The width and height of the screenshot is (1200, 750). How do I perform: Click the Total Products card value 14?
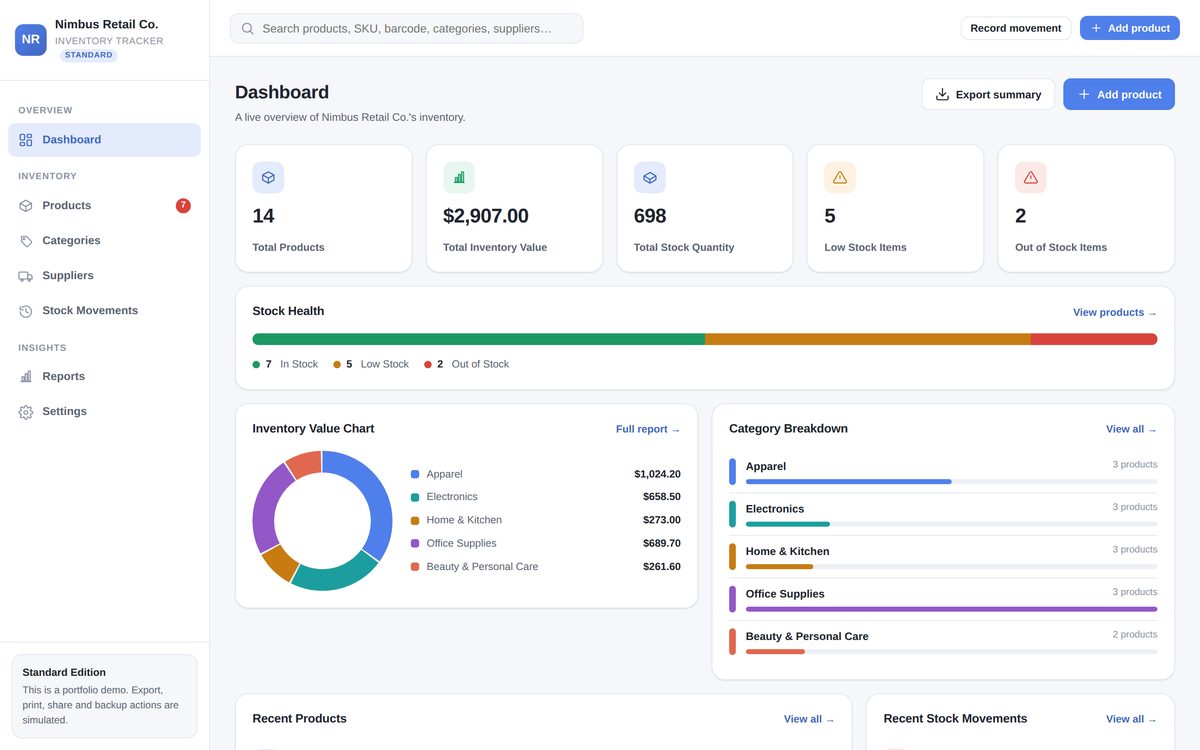263,216
